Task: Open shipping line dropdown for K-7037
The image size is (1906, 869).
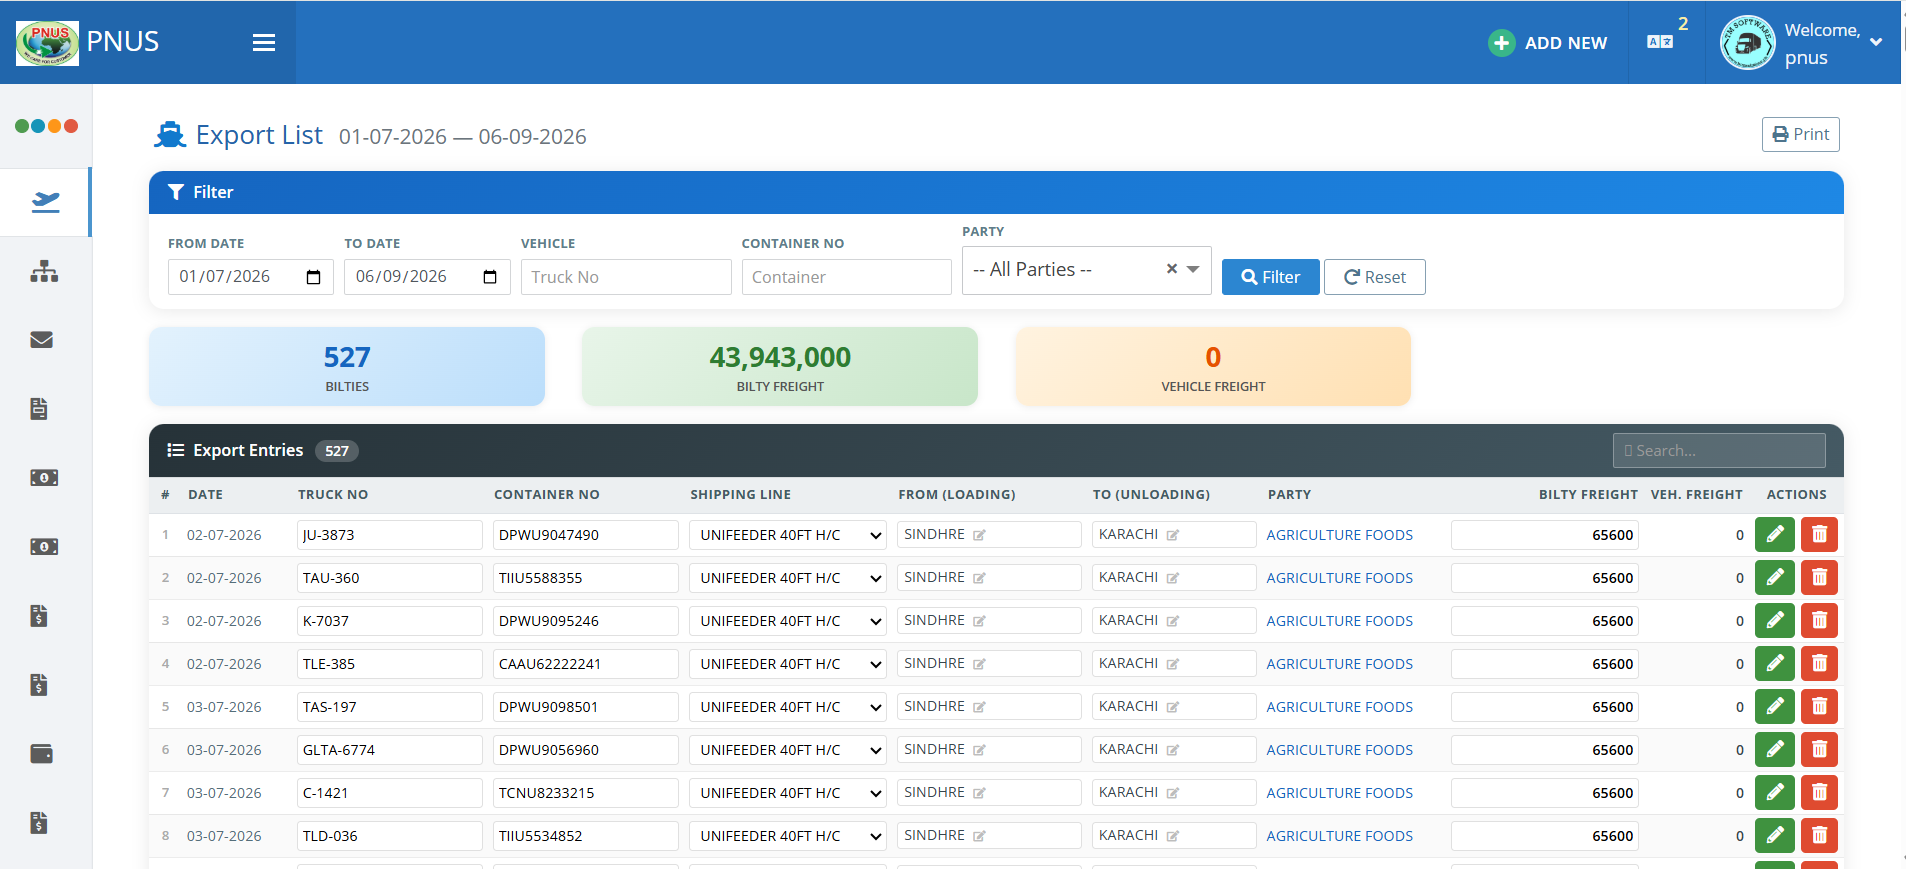Action: pyautogui.click(x=787, y=621)
